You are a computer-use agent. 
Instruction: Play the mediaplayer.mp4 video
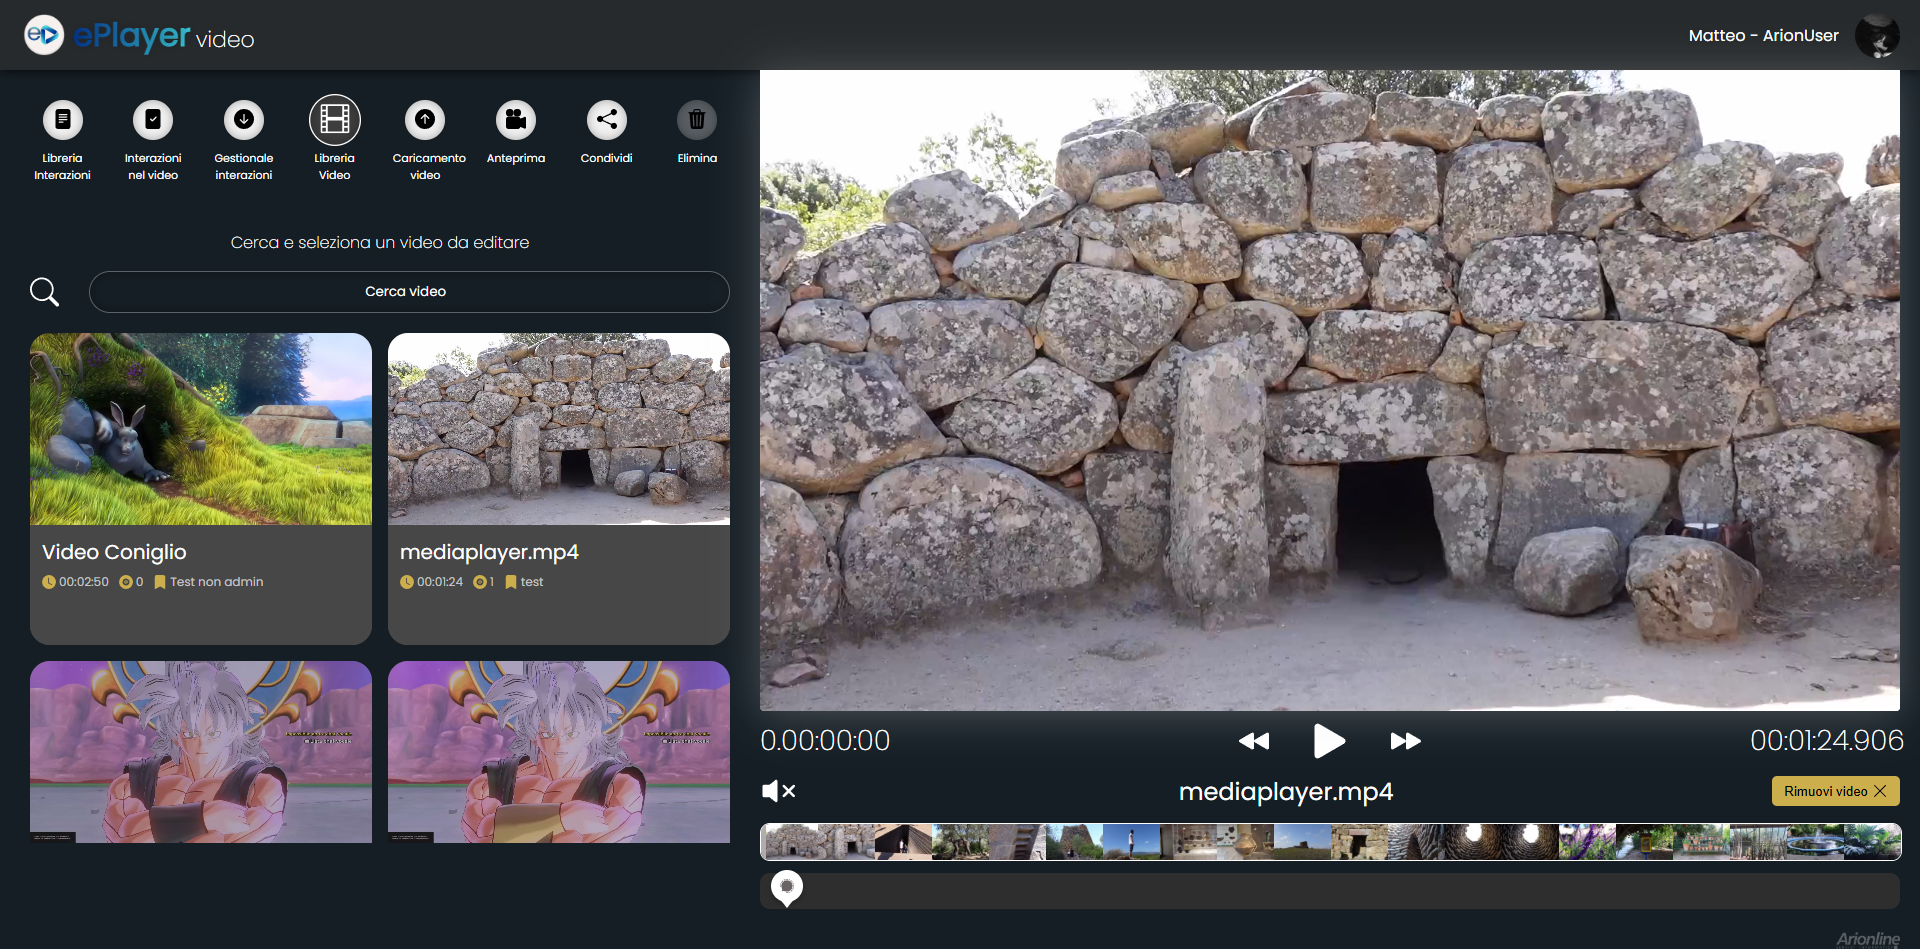pos(1328,741)
